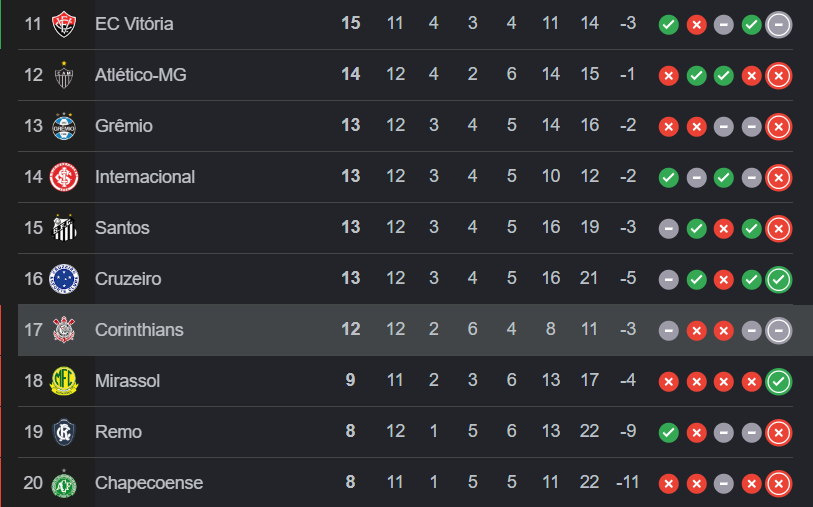
Task: Click the Remo club crest
Action: point(64,432)
